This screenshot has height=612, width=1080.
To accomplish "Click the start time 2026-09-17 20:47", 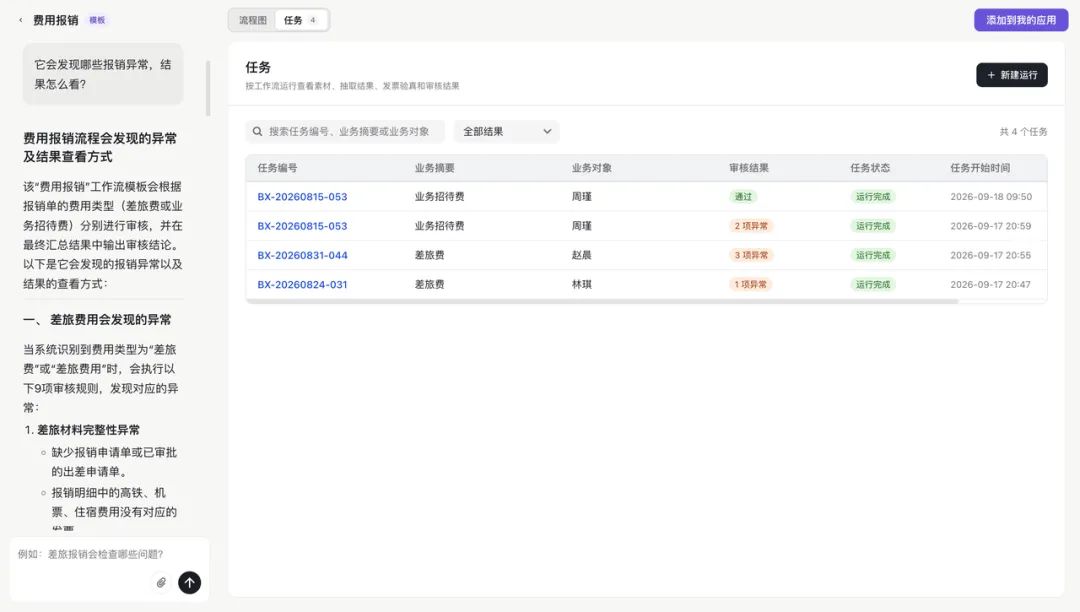I will (x=990, y=284).
